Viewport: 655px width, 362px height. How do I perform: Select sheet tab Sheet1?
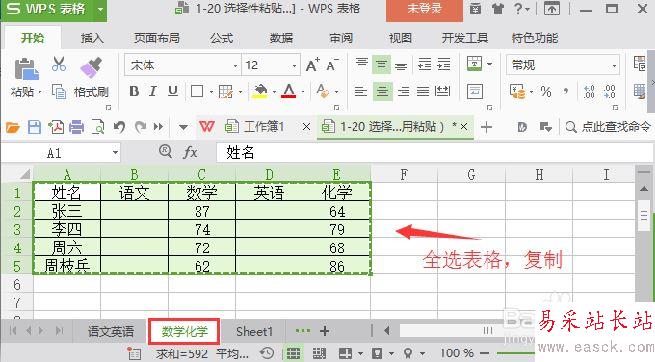254,332
